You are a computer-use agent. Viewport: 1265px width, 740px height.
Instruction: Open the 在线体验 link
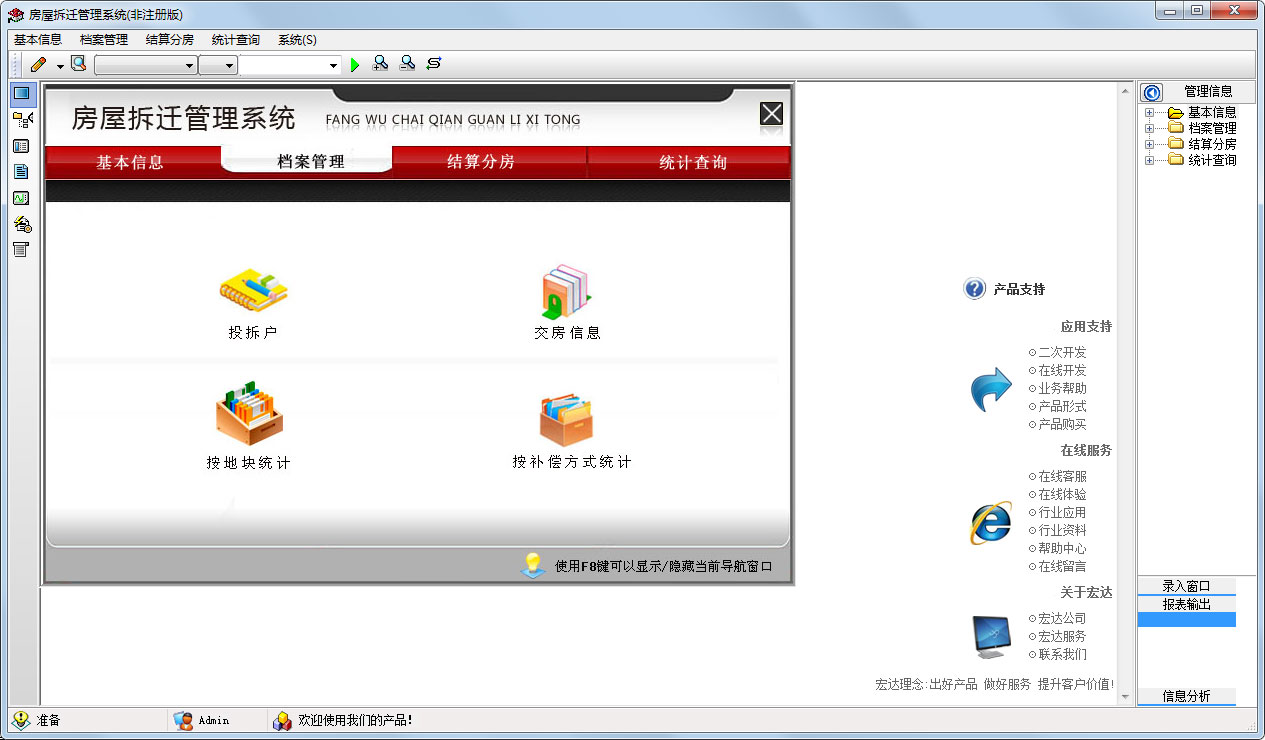coord(1062,494)
